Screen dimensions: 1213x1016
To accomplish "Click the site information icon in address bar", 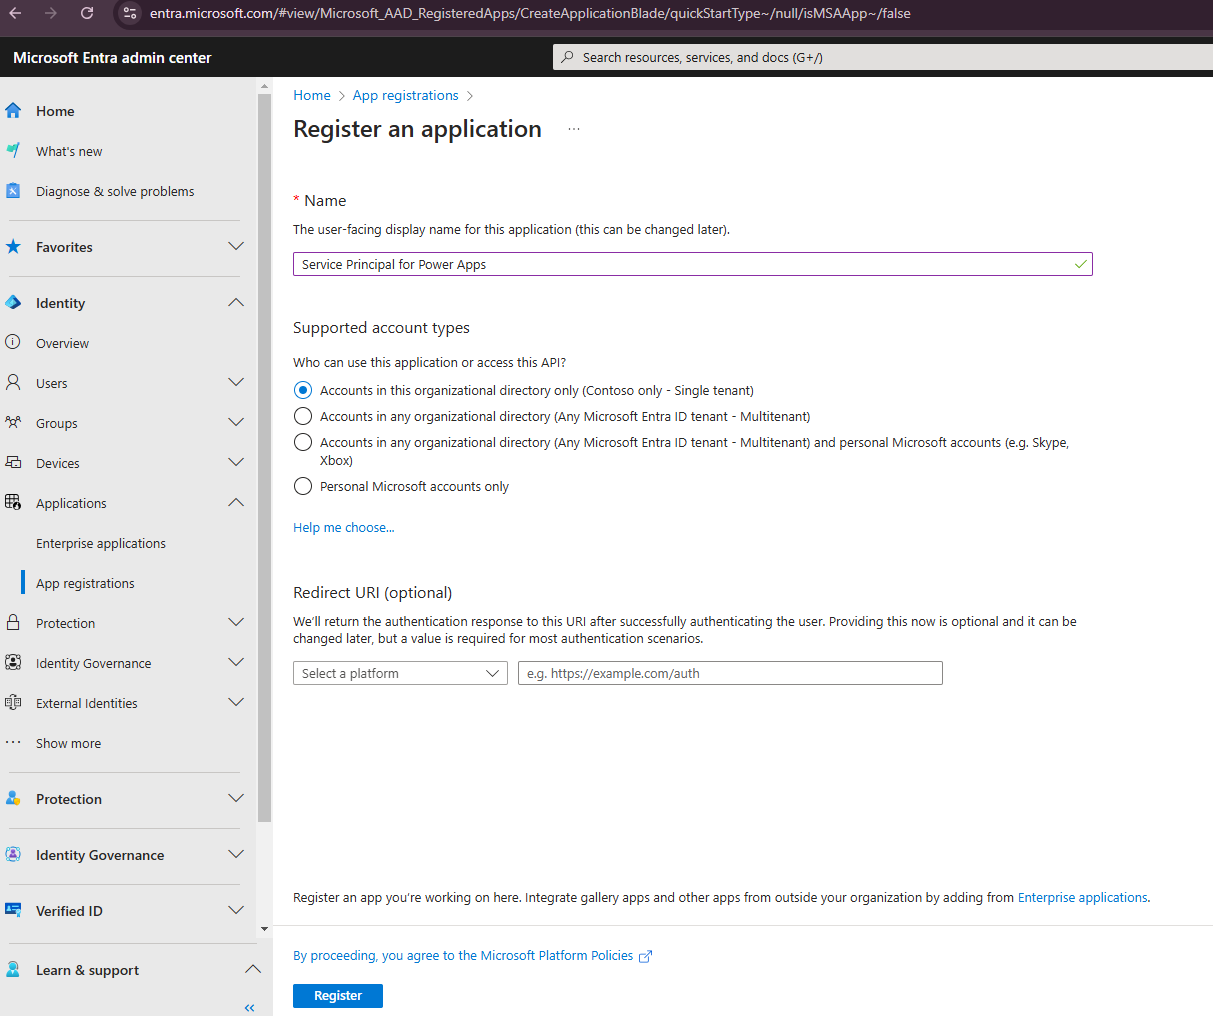I will [x=130, y=13].
